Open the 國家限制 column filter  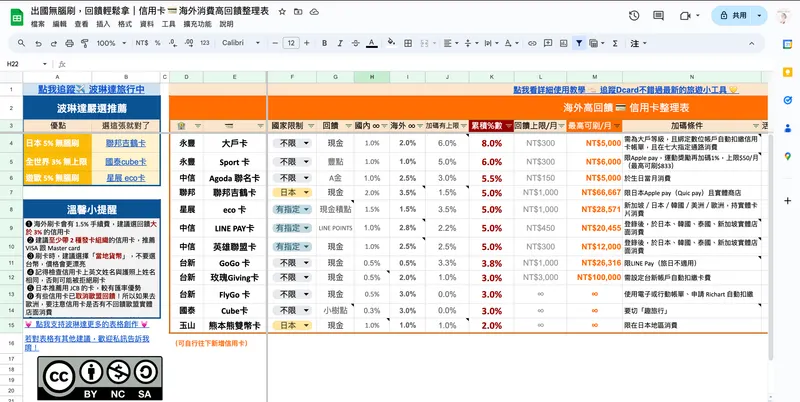[x=311, y=126]
